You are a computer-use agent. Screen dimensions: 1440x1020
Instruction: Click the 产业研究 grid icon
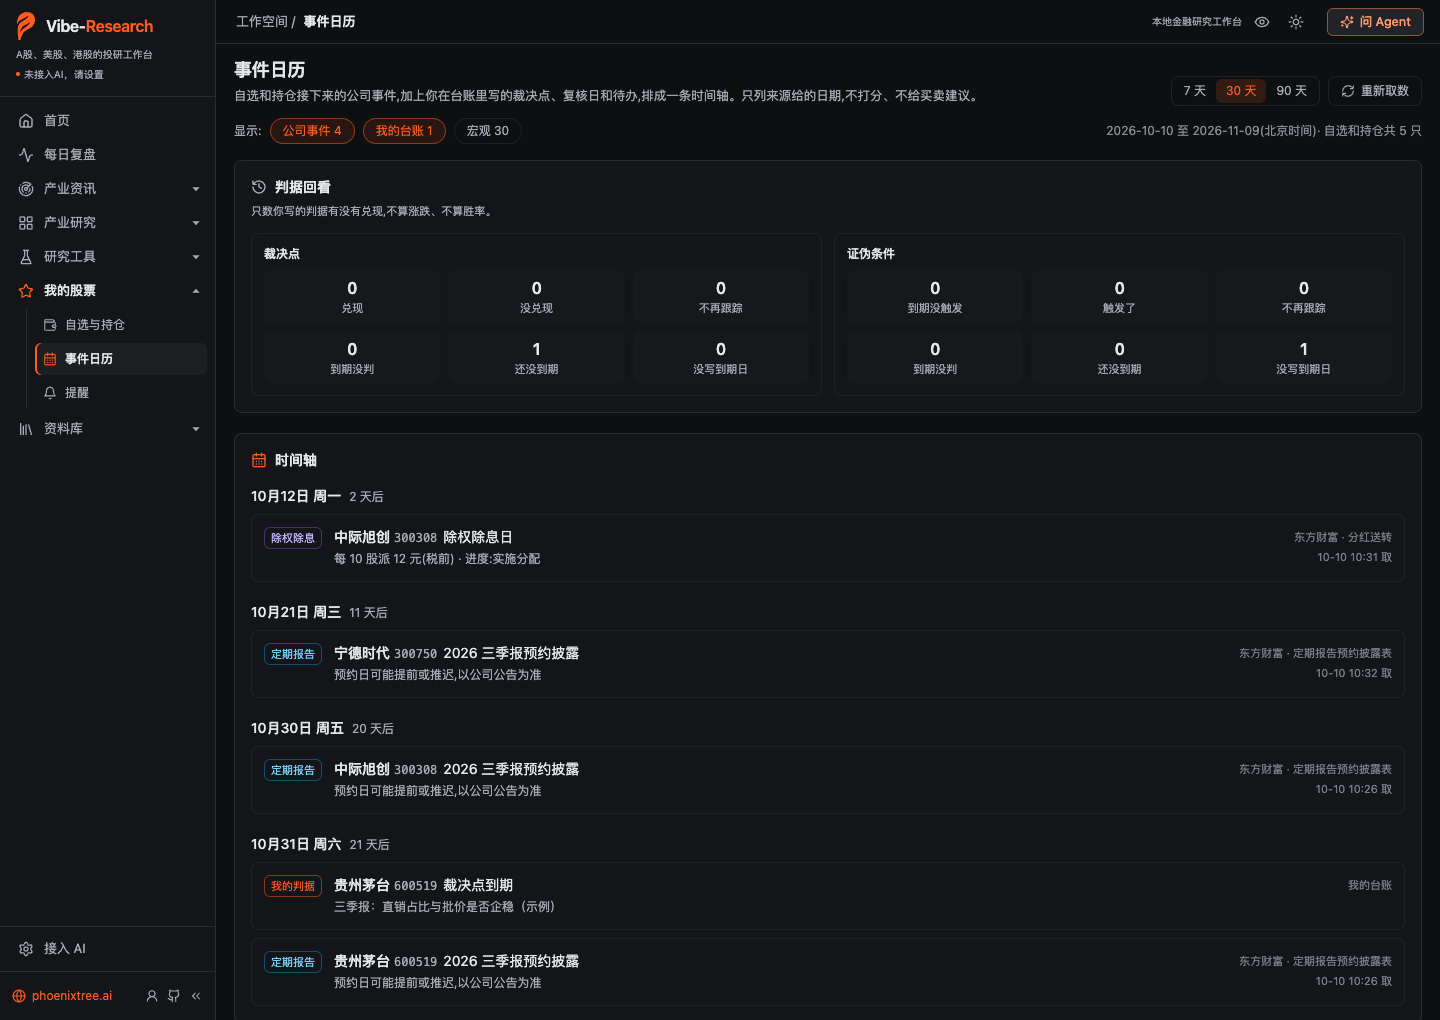26,223
